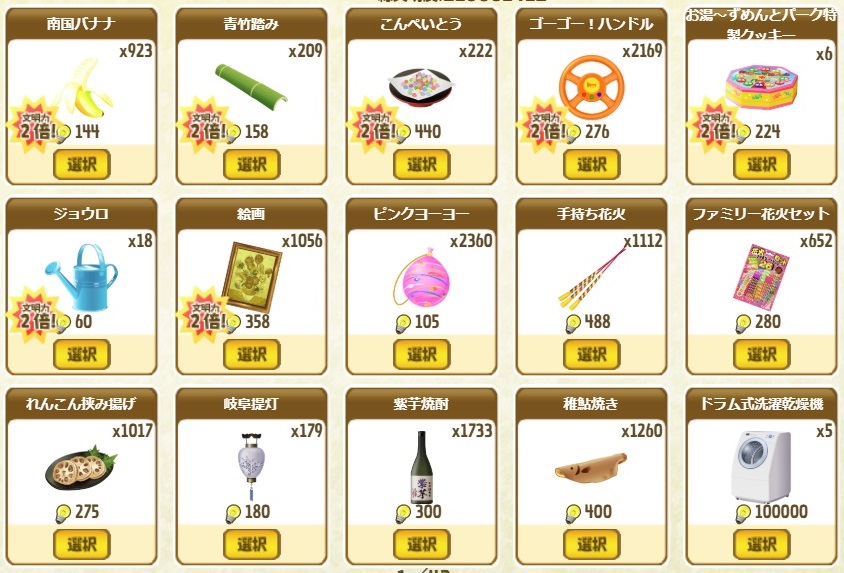Image resolution: width=844 pixels, height=573 pixels.
Task: Select ファミリー花火セット using its 選択 button
Action: coord(762,354)
